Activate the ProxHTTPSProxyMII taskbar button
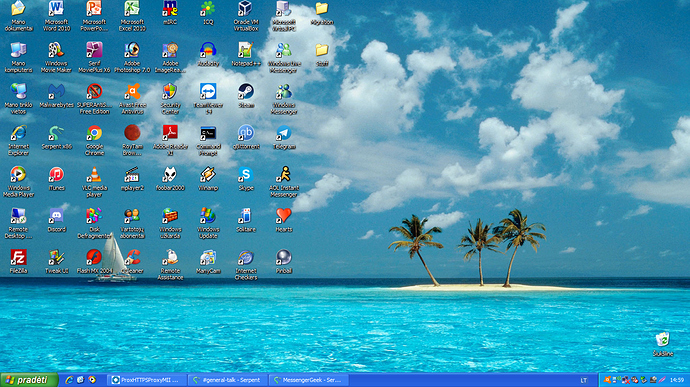This screenshot has width=690, height=387. click(147, 380)
